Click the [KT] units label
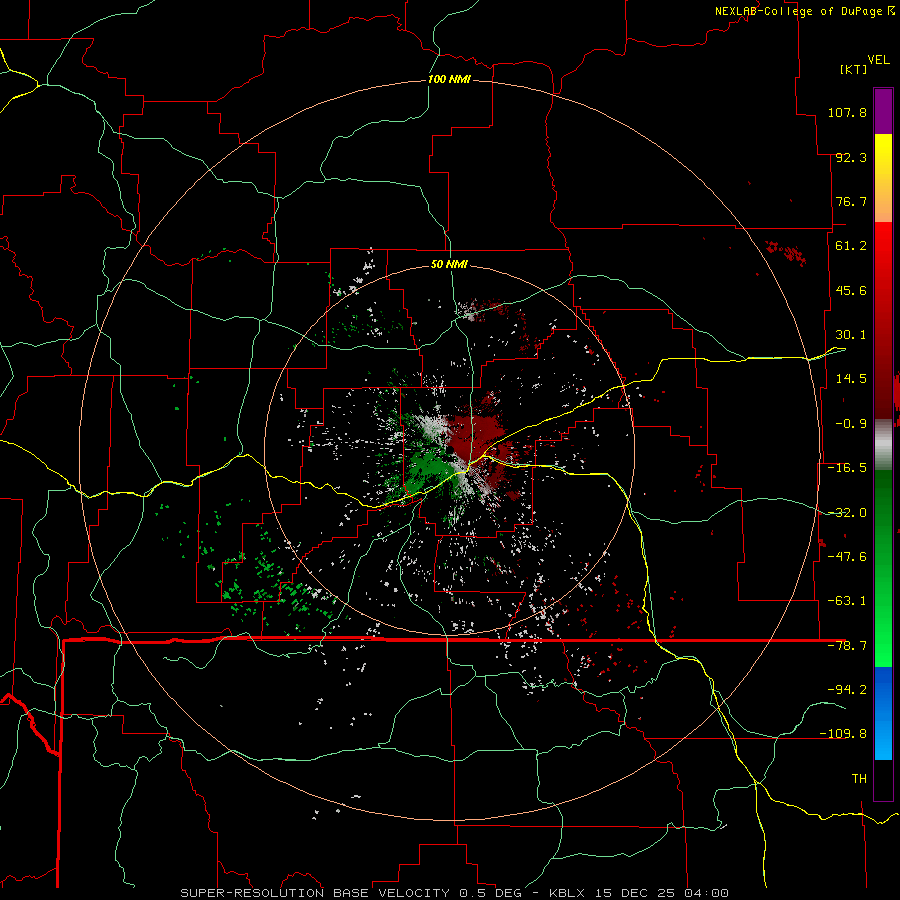 pyautogui.click(x=853, y=69)
